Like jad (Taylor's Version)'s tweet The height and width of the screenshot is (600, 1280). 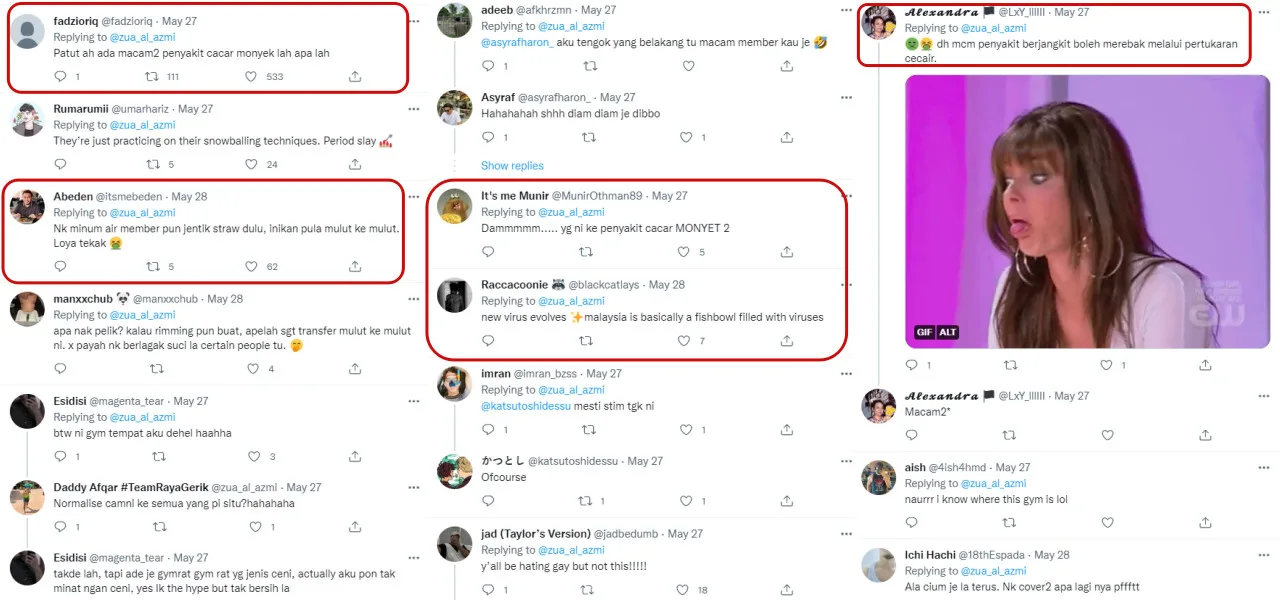685,590
